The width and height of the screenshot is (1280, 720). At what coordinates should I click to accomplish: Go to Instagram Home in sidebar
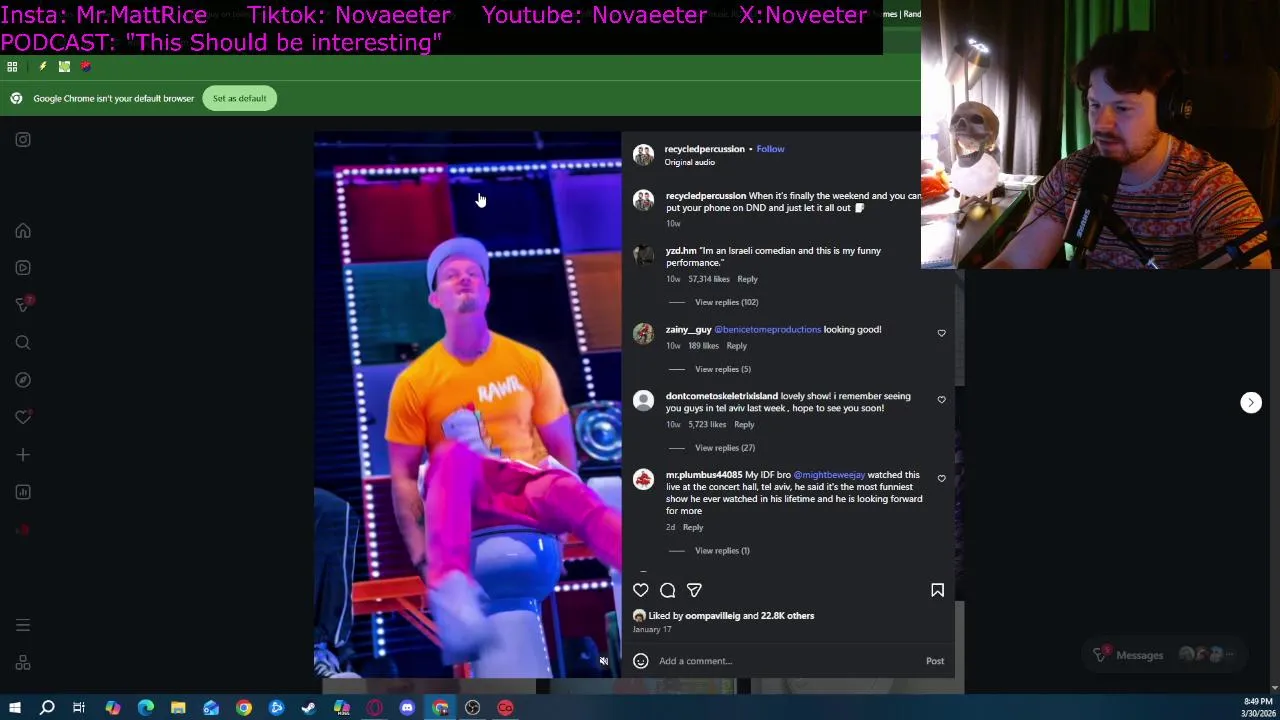pyautogui.click(x=23, y=231)
